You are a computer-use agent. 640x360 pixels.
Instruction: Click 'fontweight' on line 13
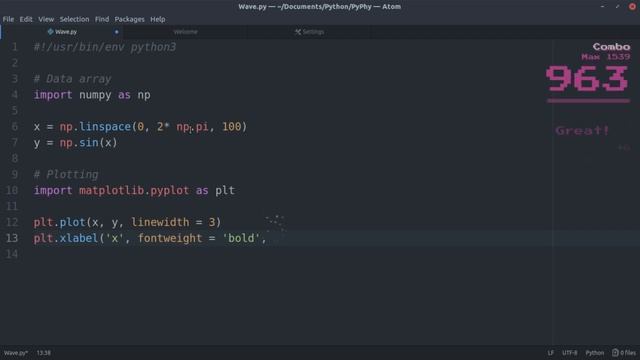point(170,238)
